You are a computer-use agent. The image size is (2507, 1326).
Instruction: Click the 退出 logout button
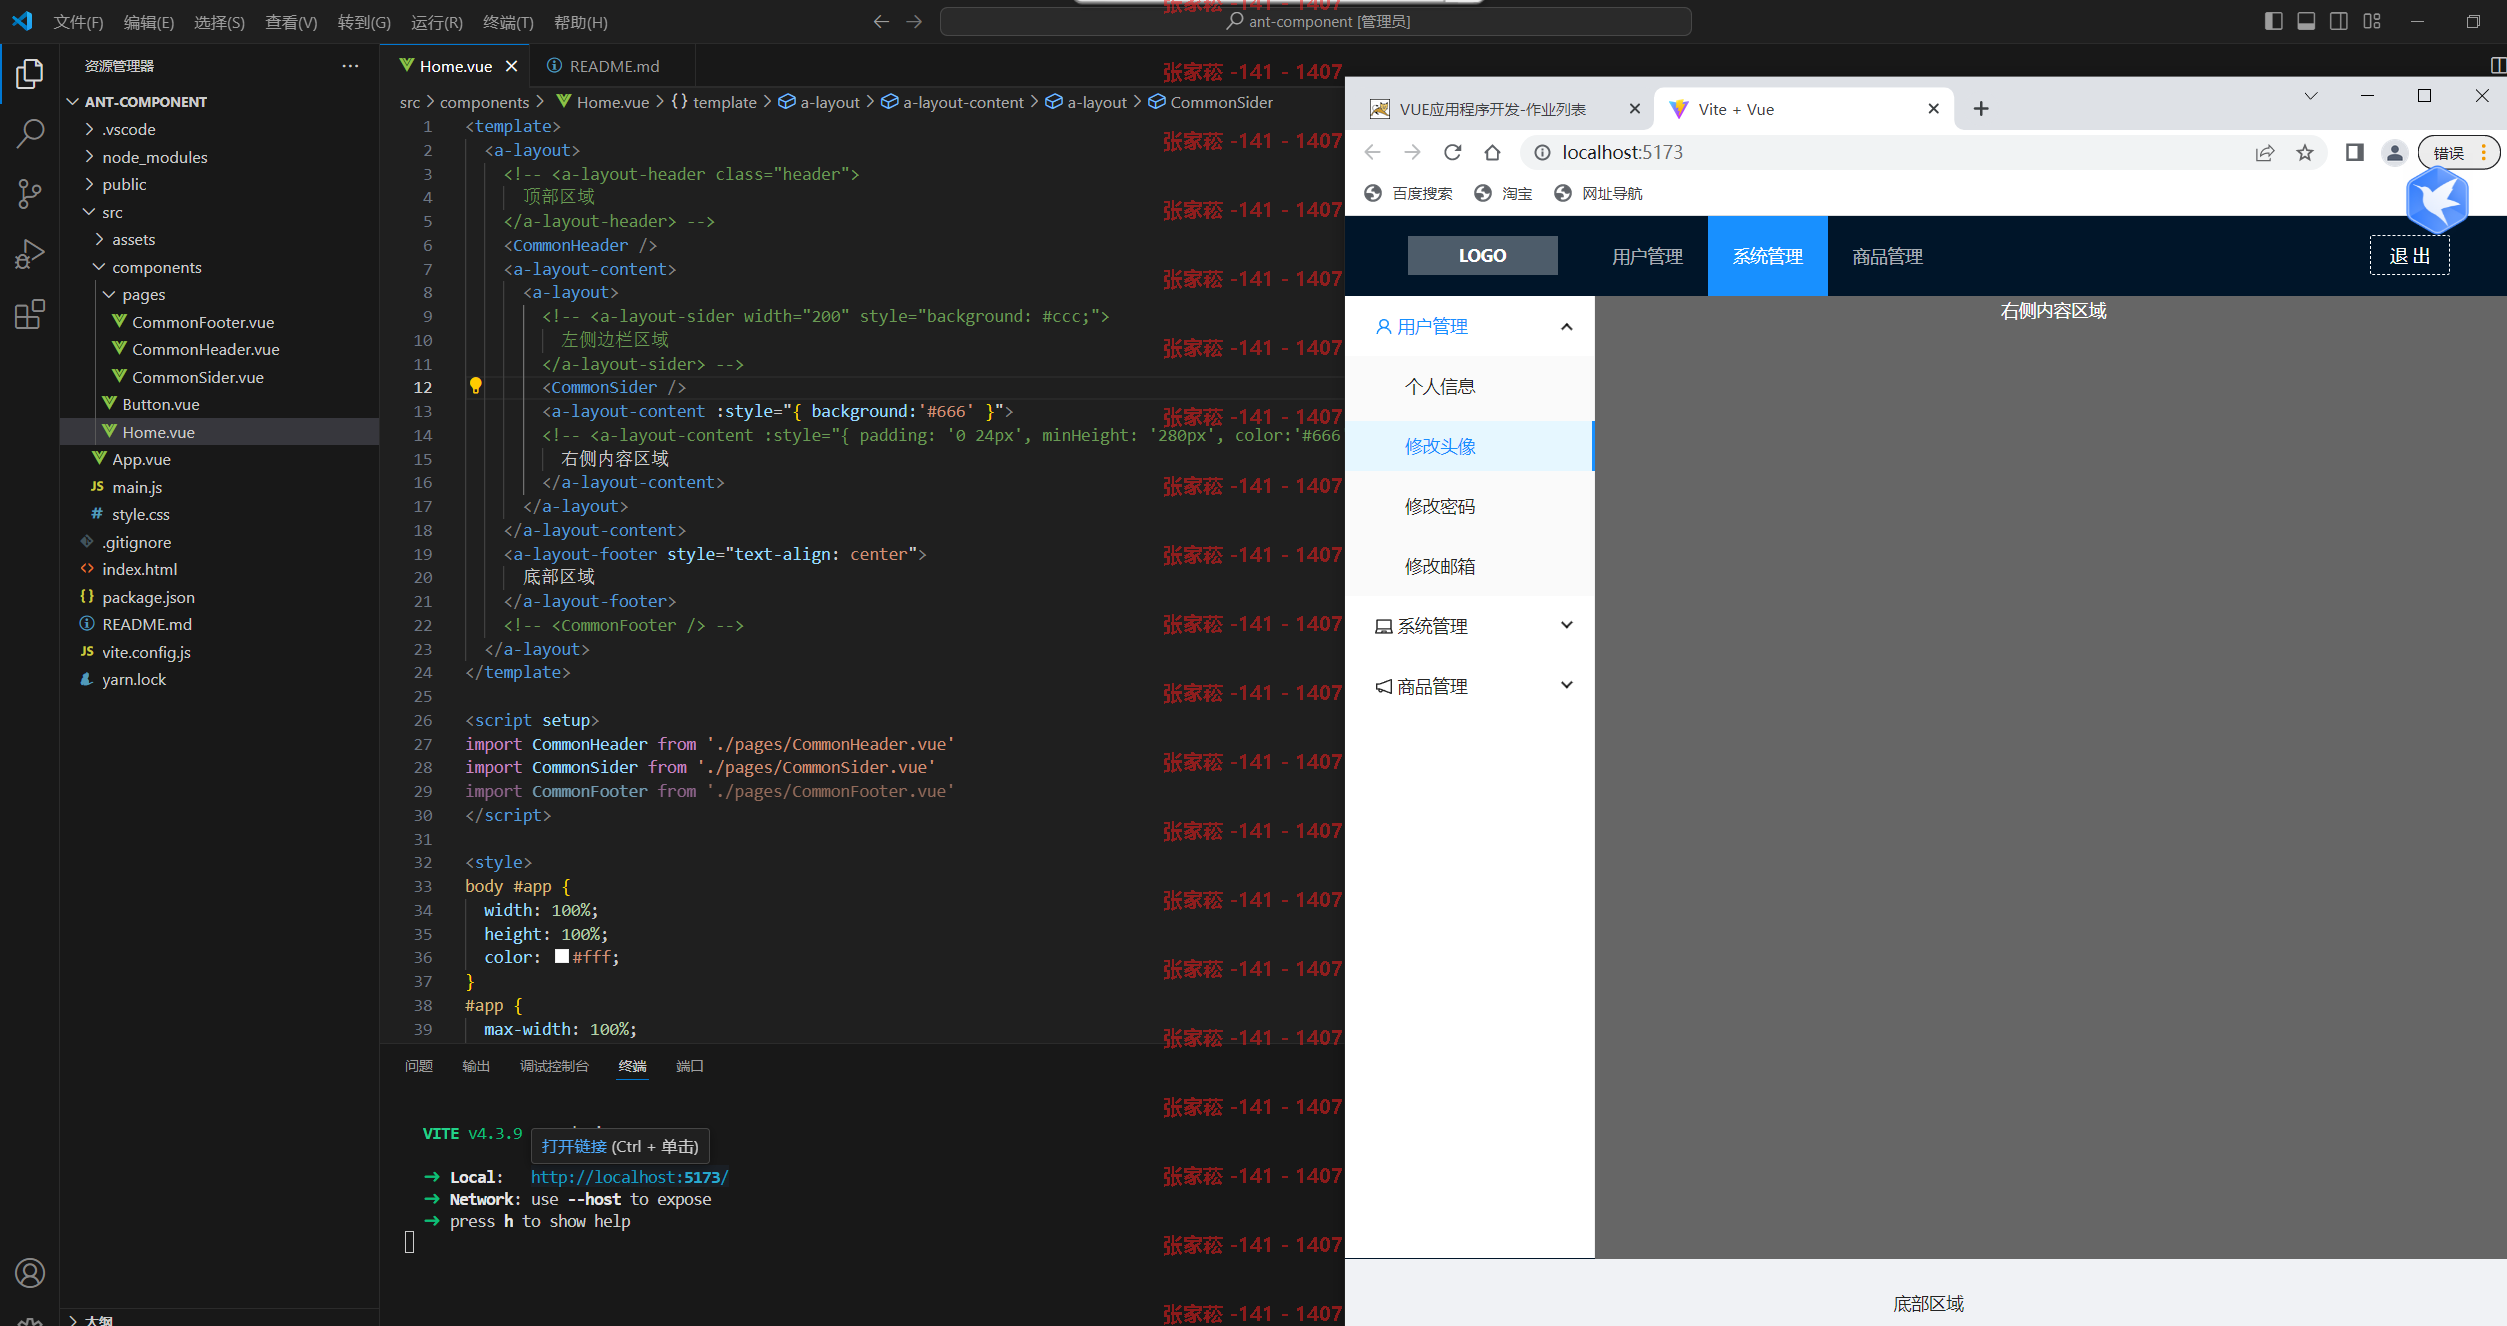pos(2410,256)
